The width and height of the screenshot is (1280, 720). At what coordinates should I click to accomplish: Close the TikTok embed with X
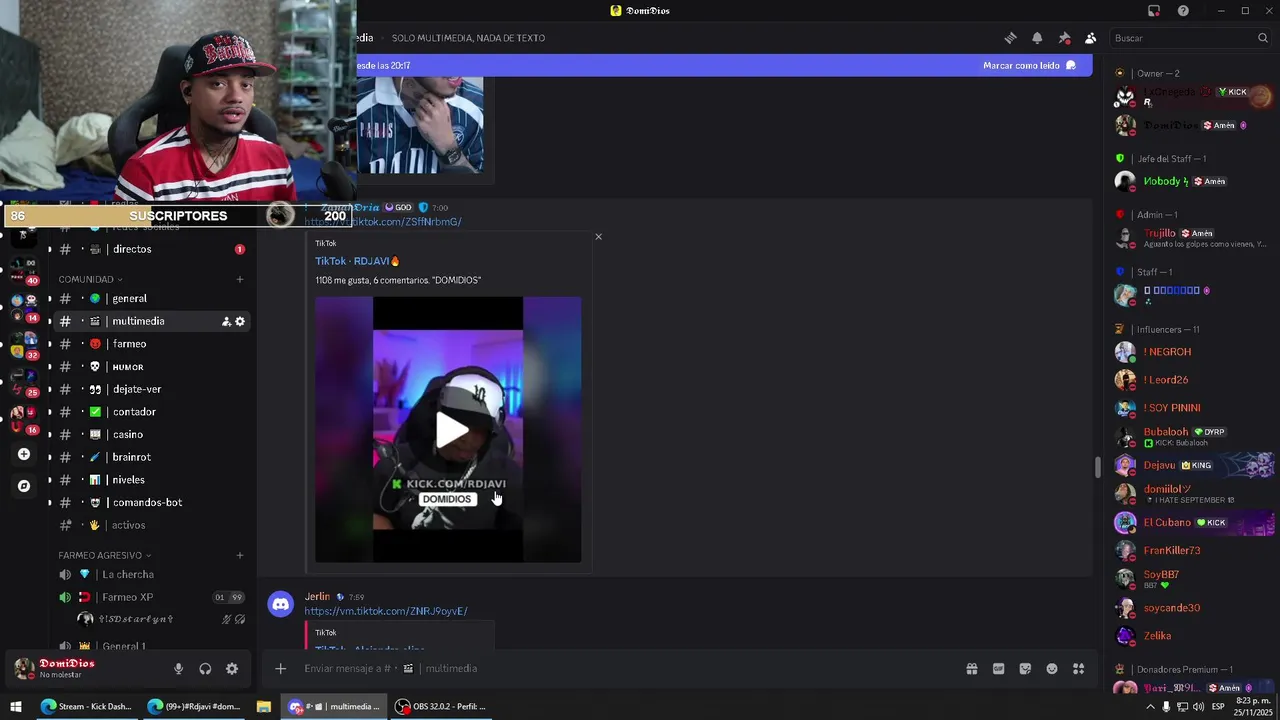pyautogui.click(x=598, y=237)
